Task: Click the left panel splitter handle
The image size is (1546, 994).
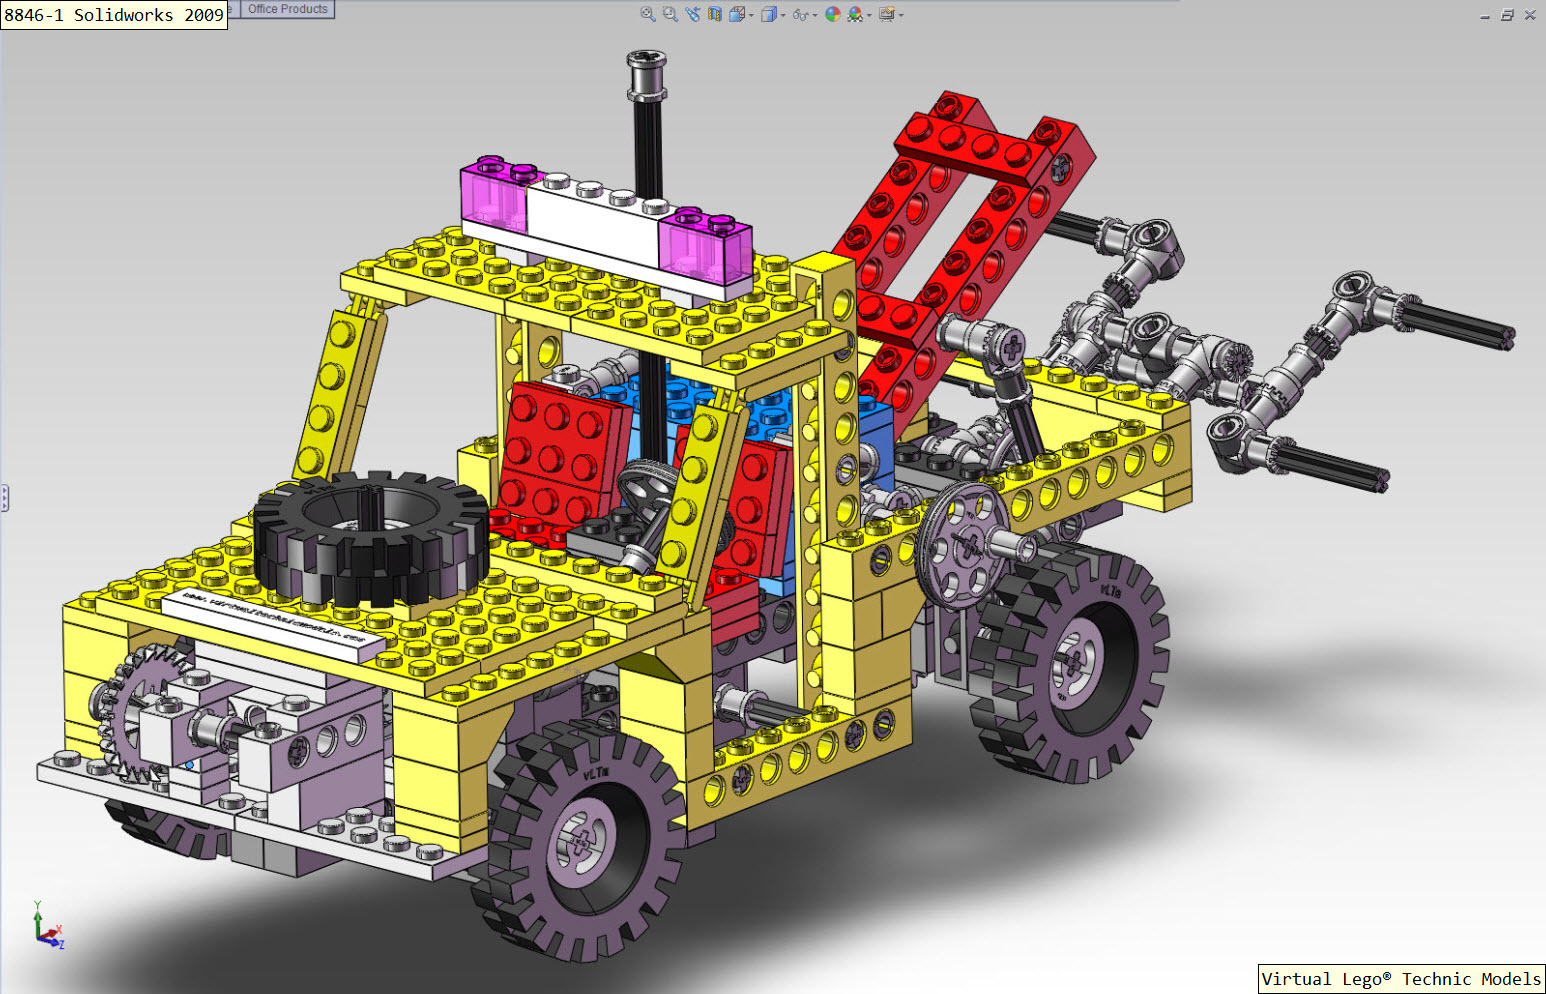Action: 4,498
